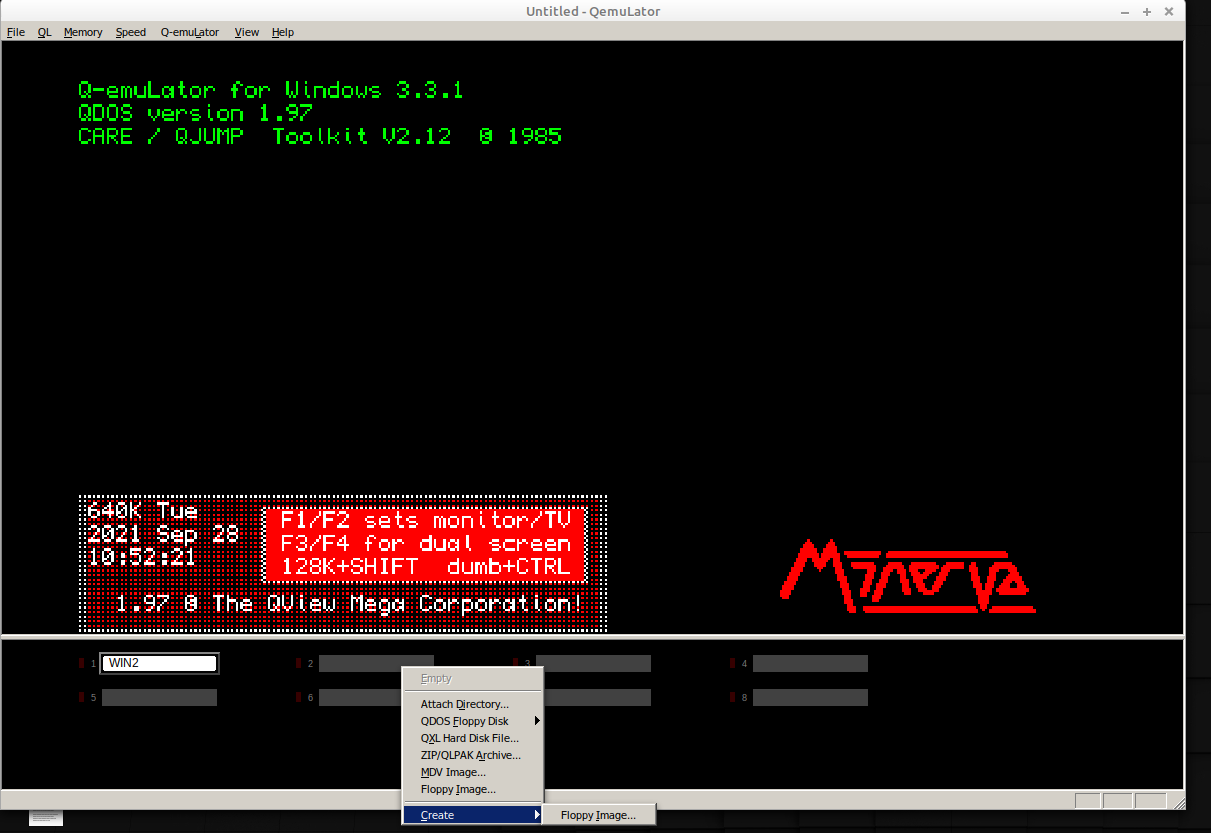Click drive slot 2 activity LED
Image resolution: width=1211 pixels, height=833 pixels.
pyautogui.click(x=299, y=663)
